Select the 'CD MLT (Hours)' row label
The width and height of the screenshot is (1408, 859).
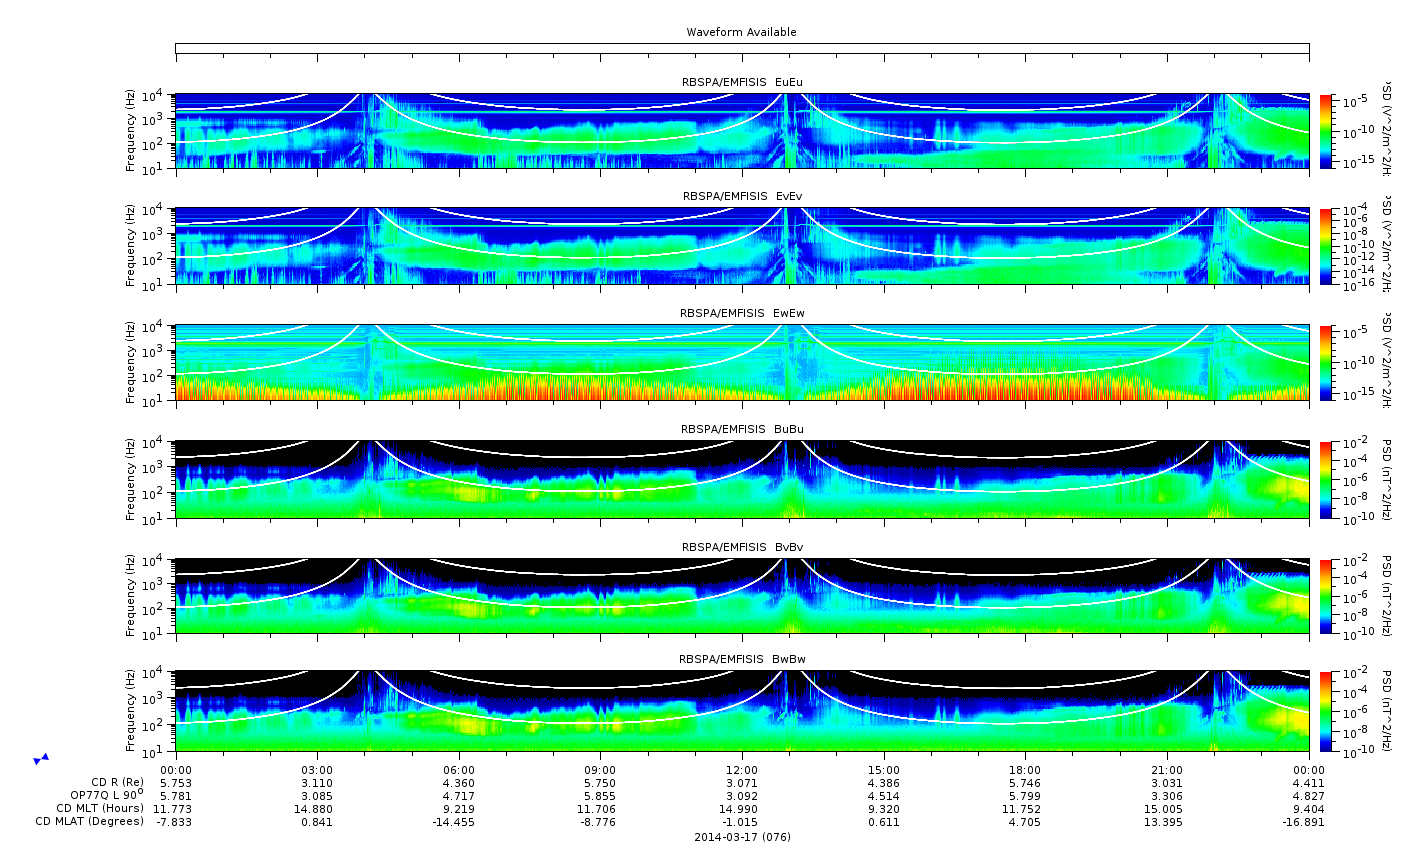tap(100, 808)
